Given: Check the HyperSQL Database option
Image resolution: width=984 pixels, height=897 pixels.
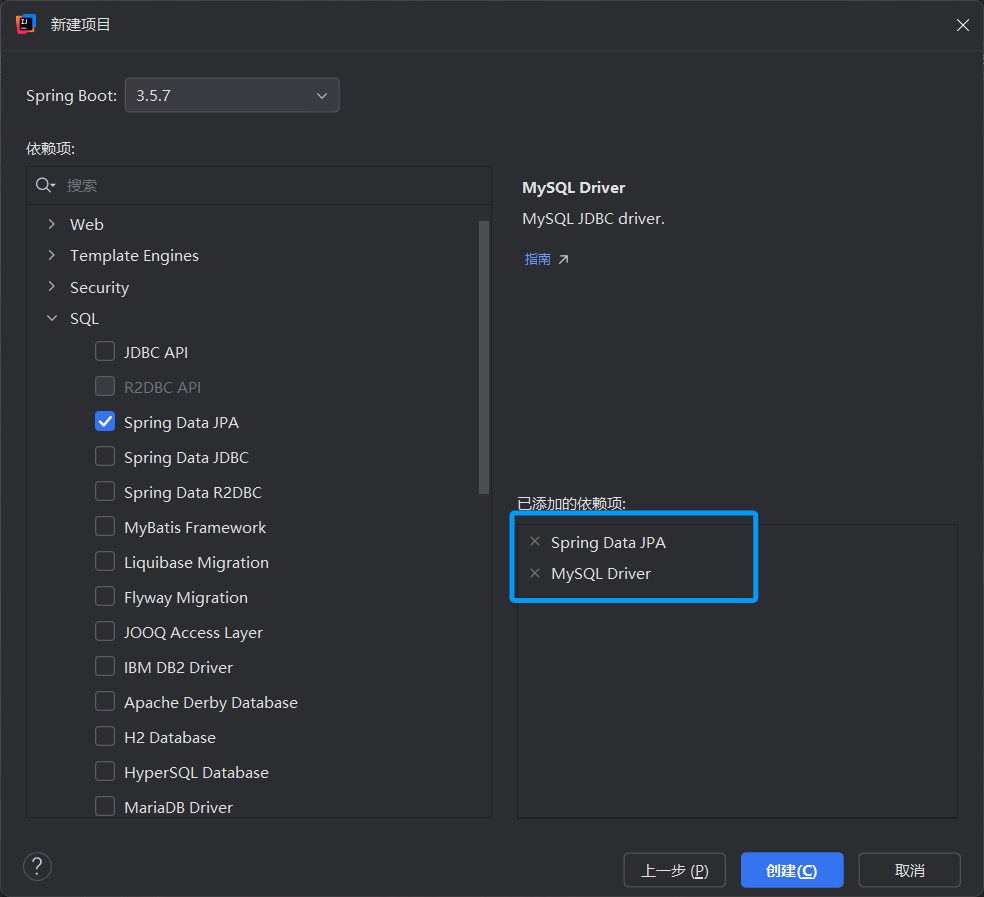Looking at the screenshot, I should tap(105, 771).
